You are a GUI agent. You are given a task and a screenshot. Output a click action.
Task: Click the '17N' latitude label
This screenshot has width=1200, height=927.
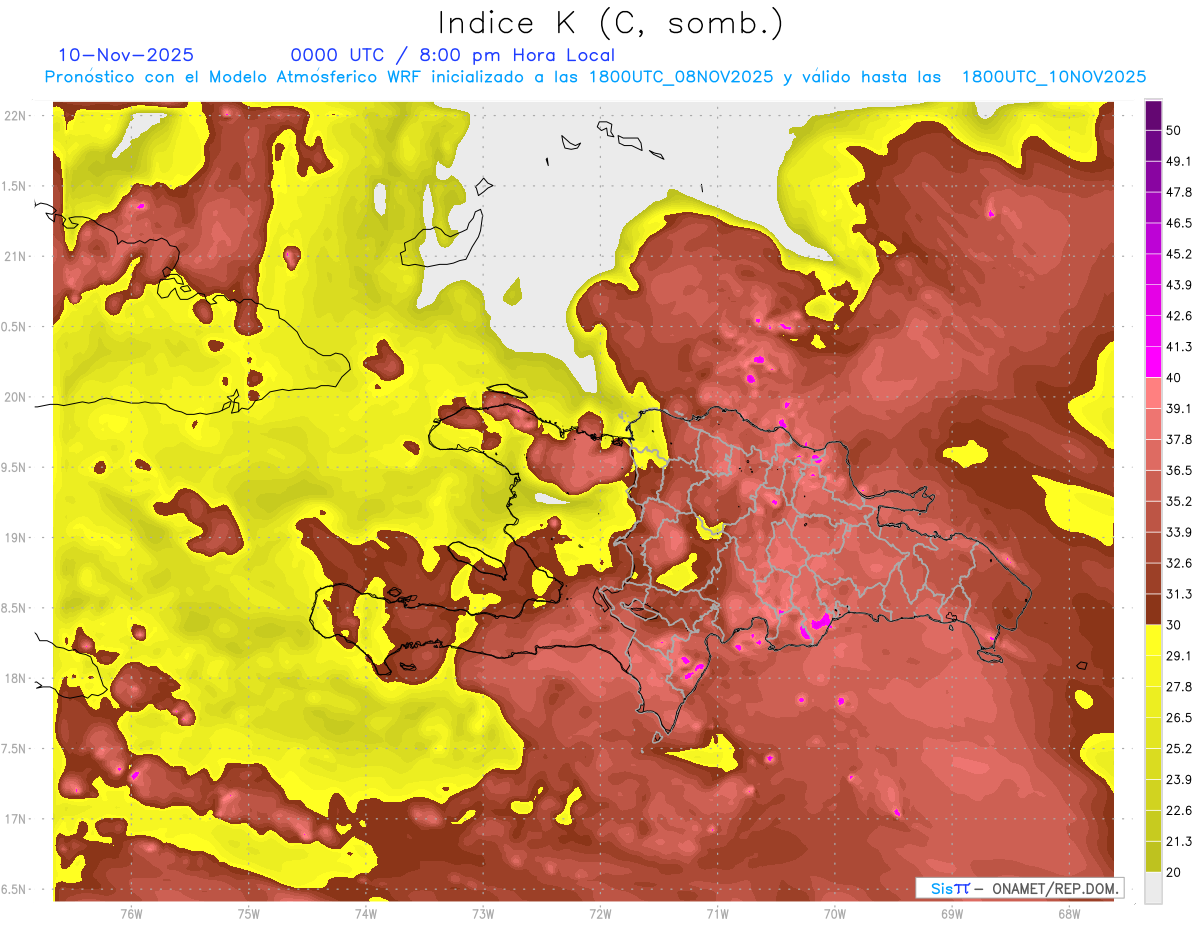point(15,819)
